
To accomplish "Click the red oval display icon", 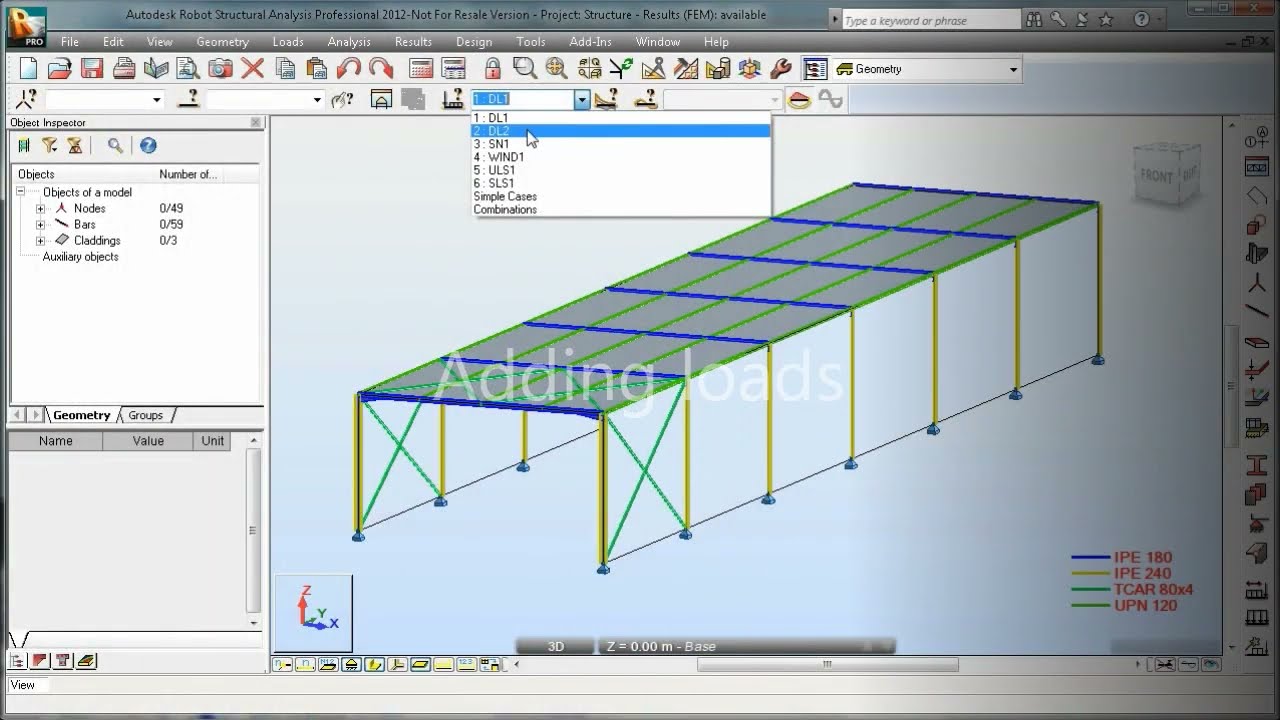I will pos(799,99).
